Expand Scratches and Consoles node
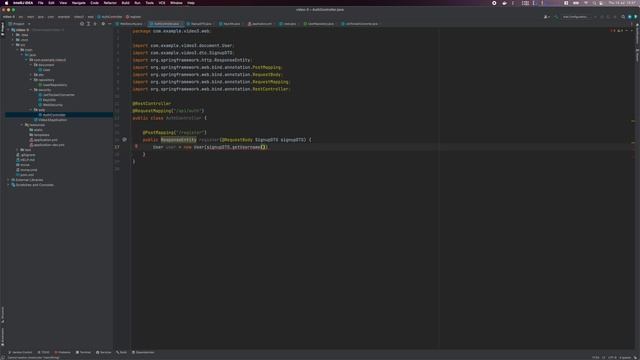This screenshot has height=360, width=640. point(8,185)
